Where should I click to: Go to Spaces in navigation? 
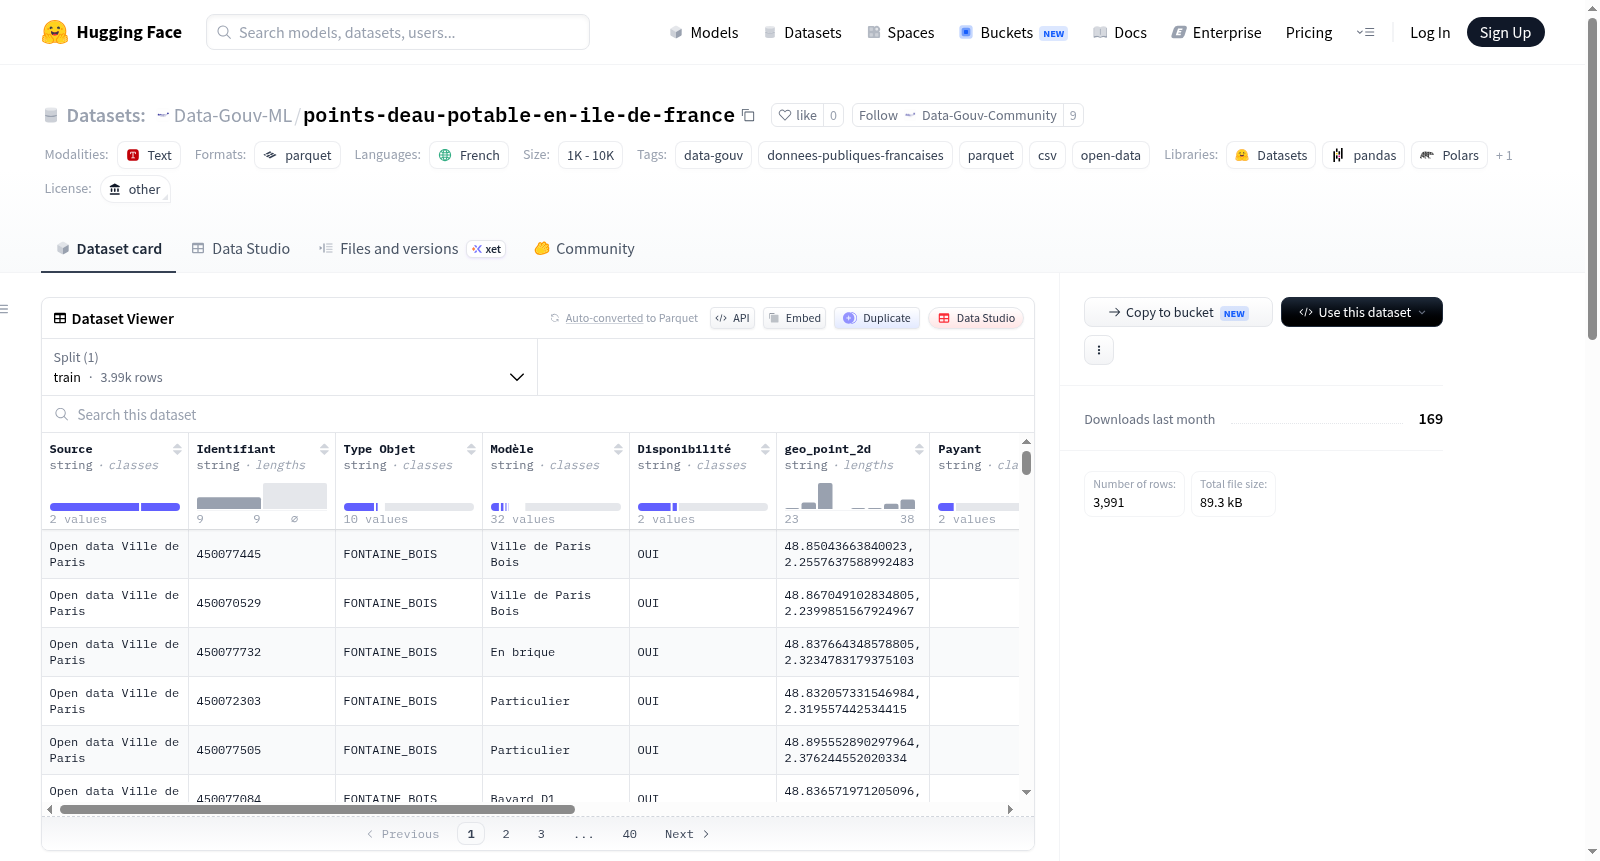pos(900,32)
